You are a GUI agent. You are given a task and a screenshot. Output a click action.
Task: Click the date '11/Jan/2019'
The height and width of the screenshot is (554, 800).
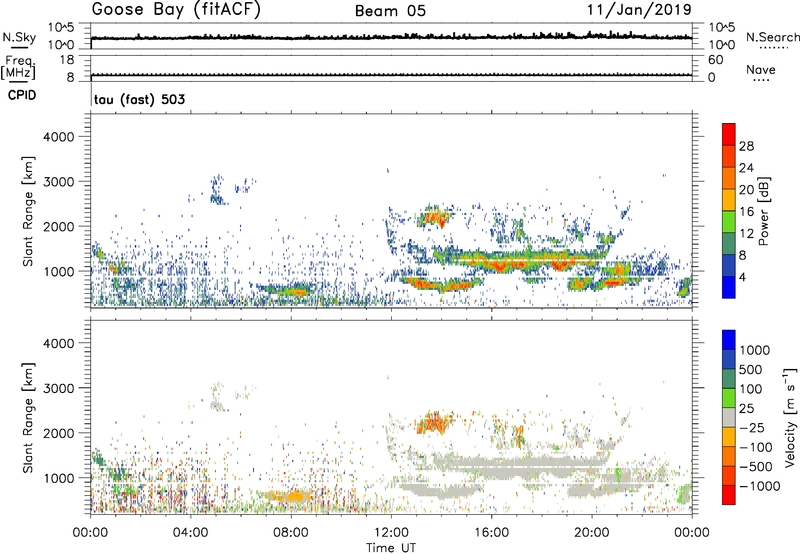640,9
